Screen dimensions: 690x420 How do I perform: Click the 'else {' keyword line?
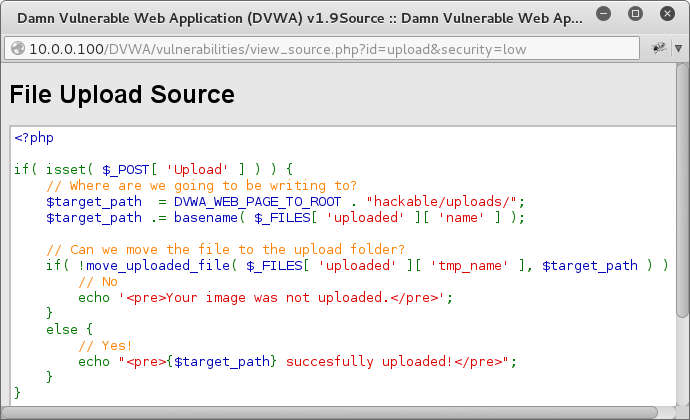click(70, 329)
